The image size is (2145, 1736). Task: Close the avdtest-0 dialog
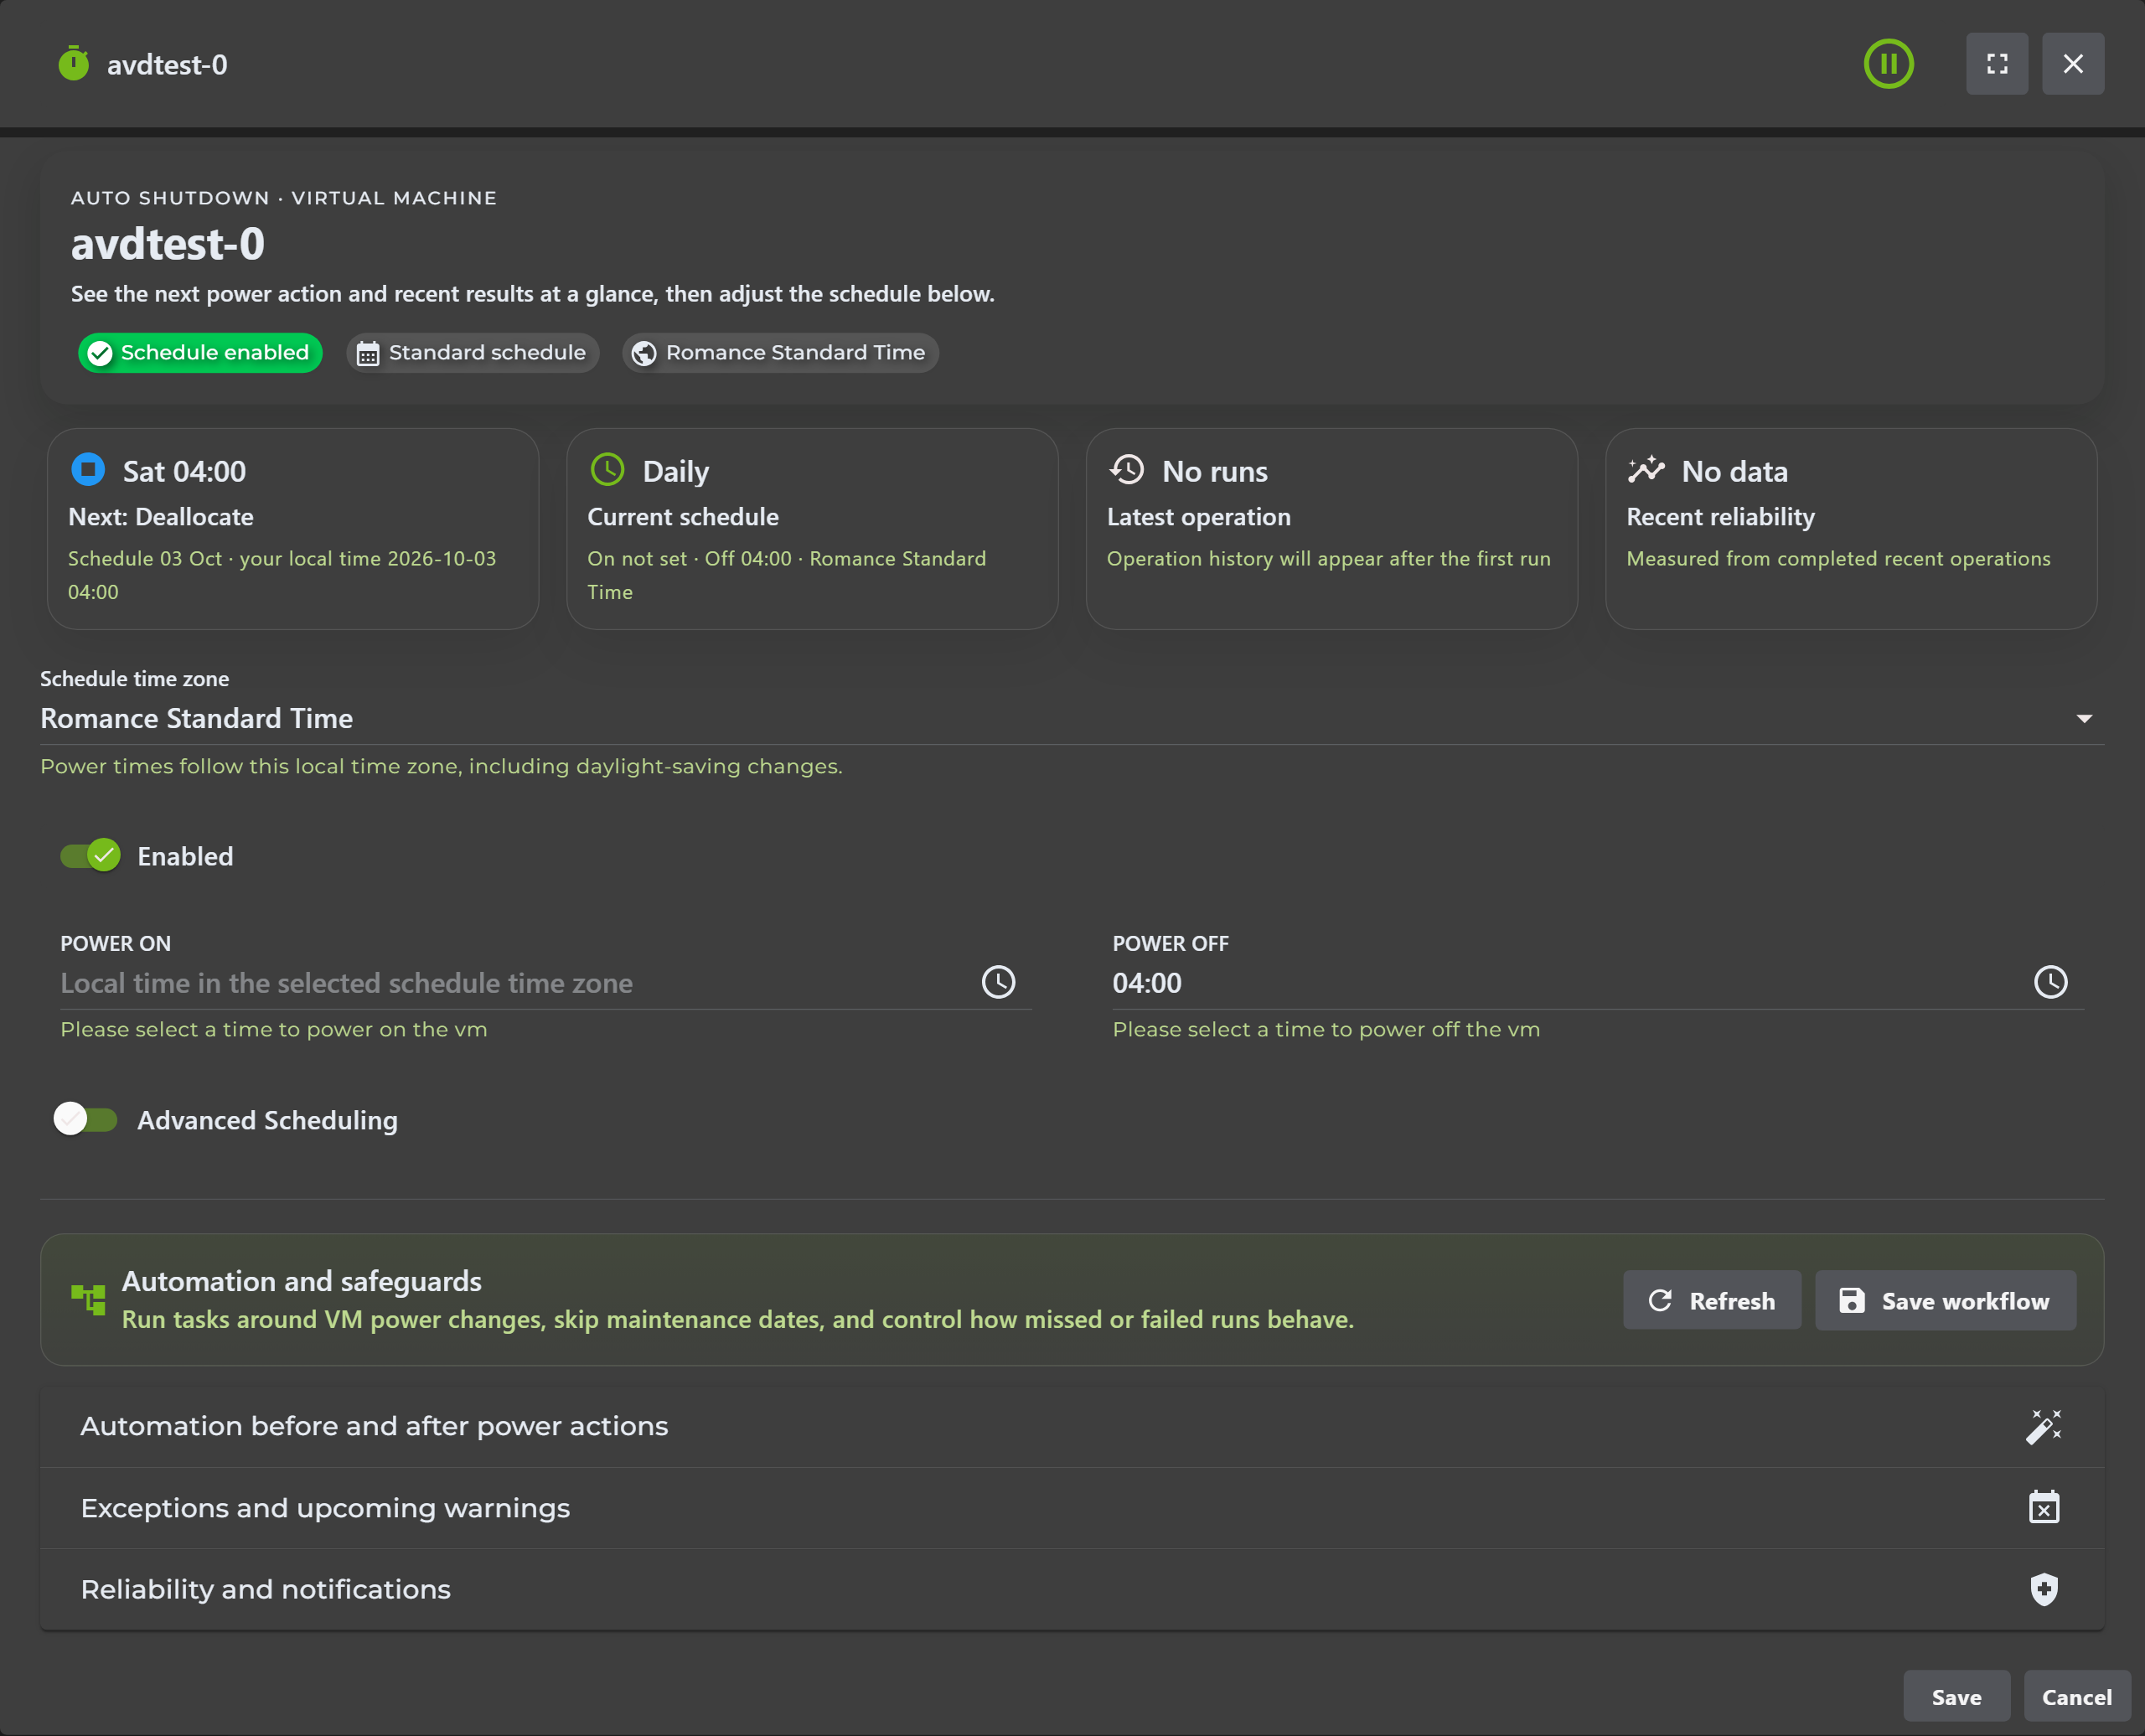pos(2072,64)
